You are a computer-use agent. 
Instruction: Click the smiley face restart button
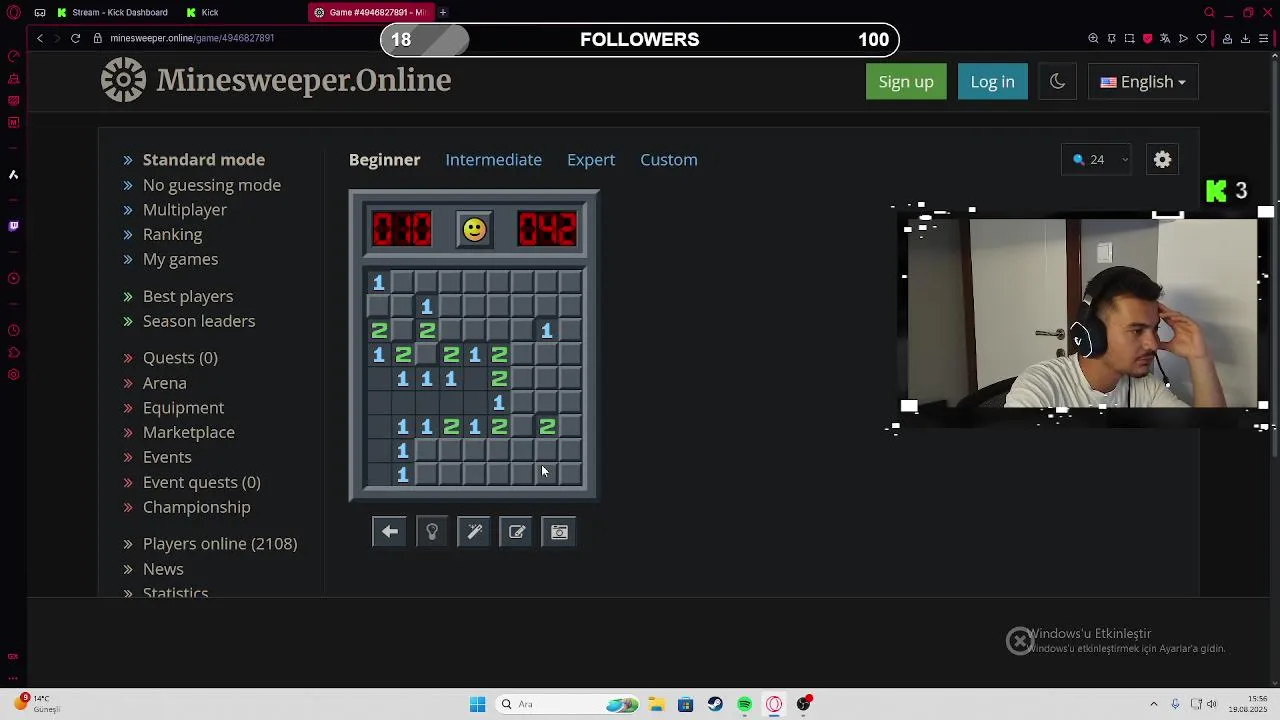click(474, 230)
